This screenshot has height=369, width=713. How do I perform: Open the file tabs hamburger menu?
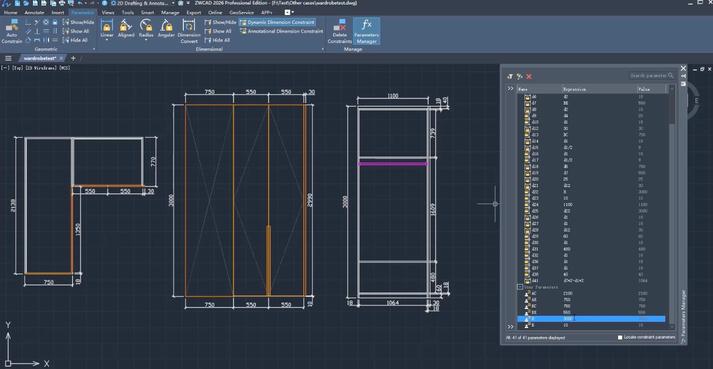pos(8,58)
